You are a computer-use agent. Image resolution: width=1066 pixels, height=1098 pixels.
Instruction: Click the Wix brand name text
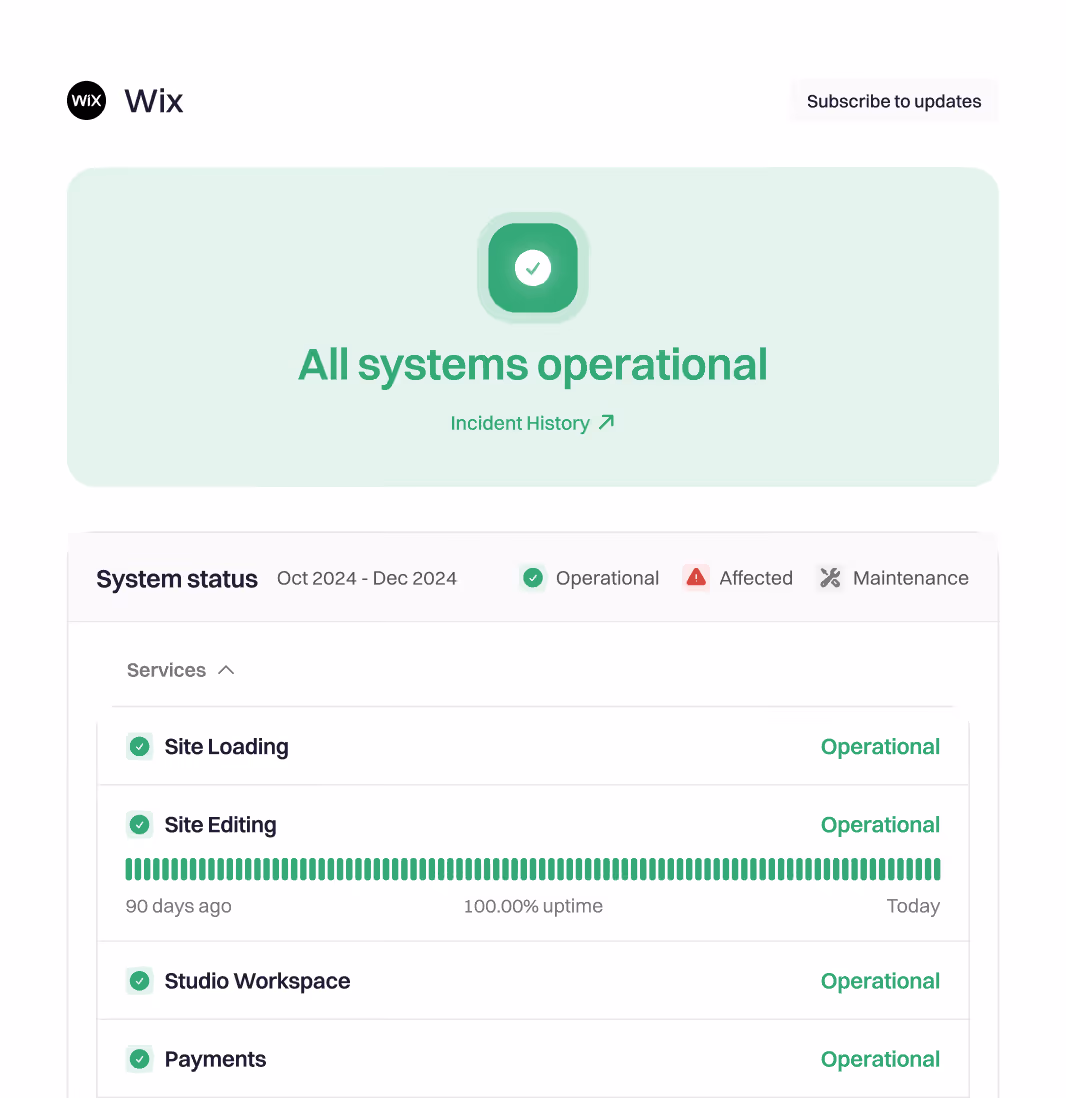point(153,101)
